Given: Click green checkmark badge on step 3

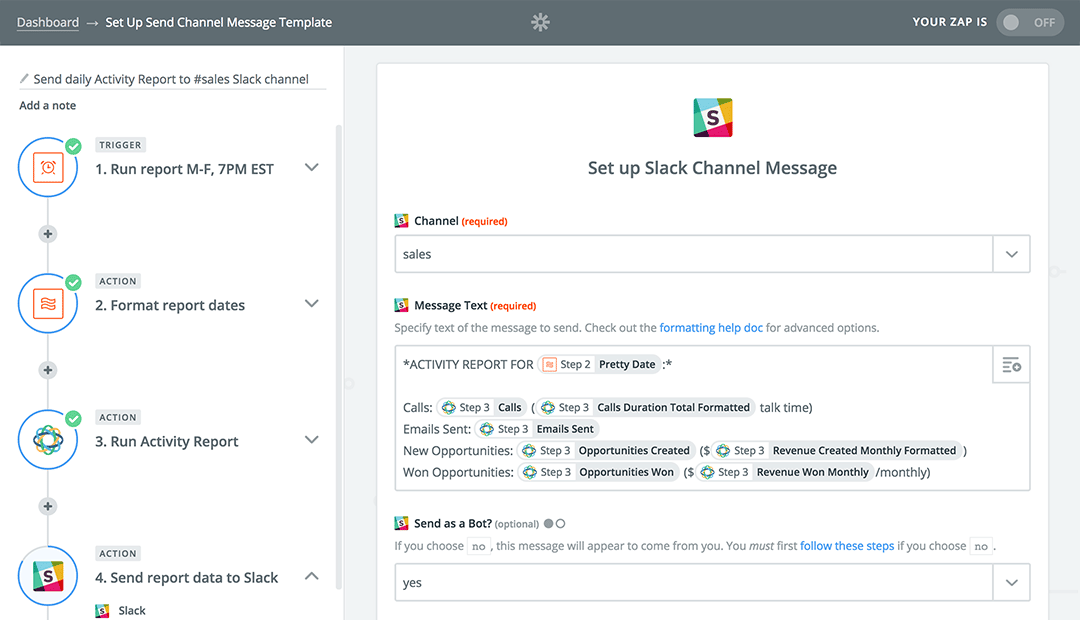Looking at the screenshot, I should [x=73, y=418].
